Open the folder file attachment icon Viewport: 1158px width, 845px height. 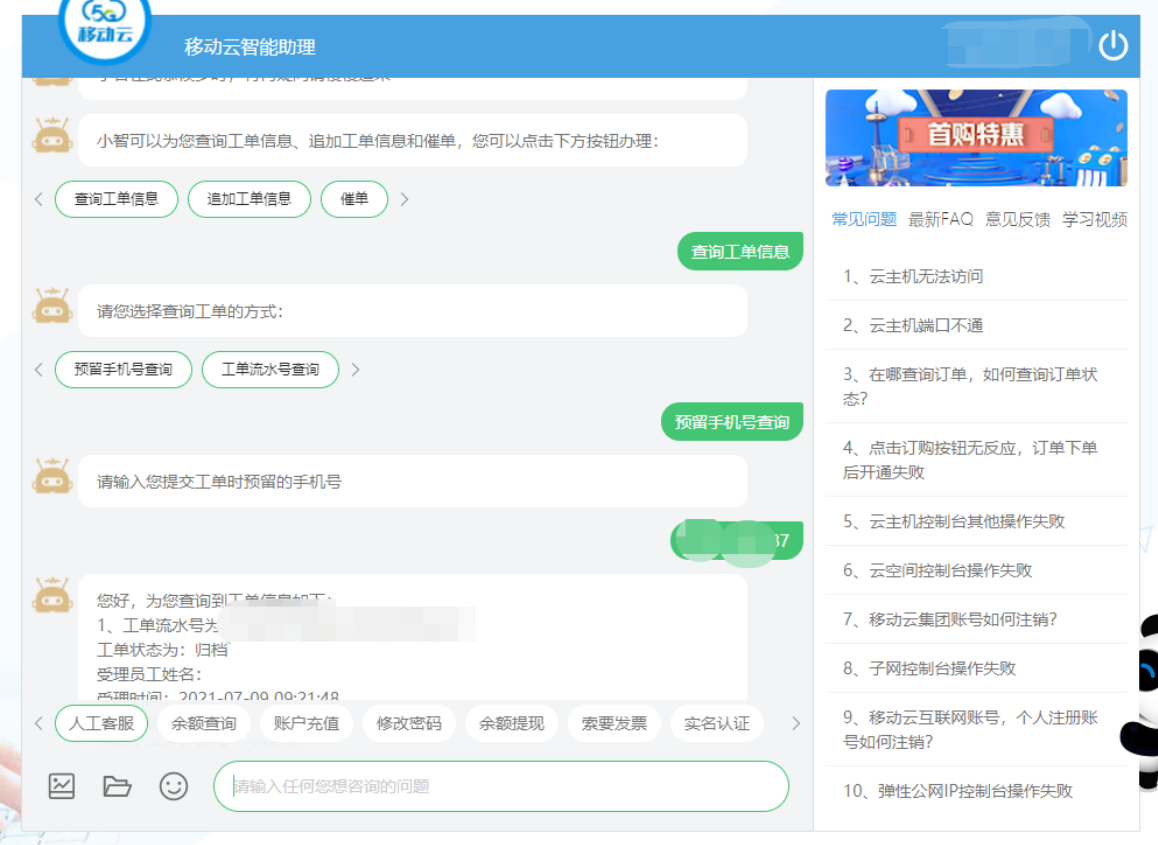(117, 787)
